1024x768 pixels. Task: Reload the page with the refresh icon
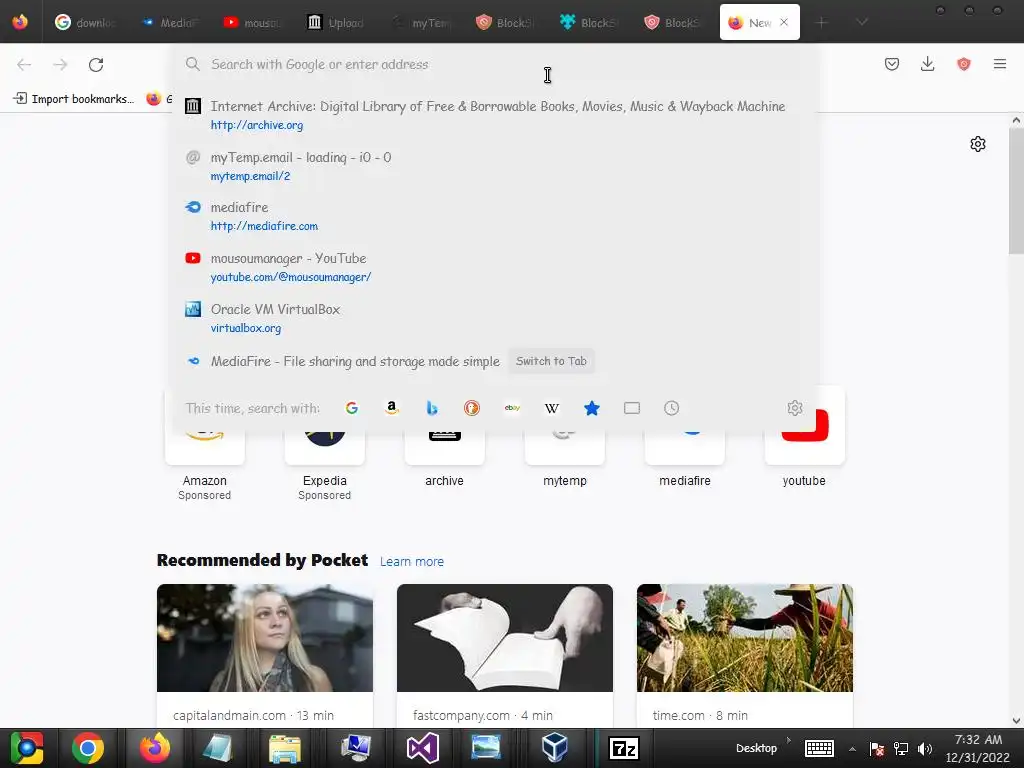coord(96,64)
